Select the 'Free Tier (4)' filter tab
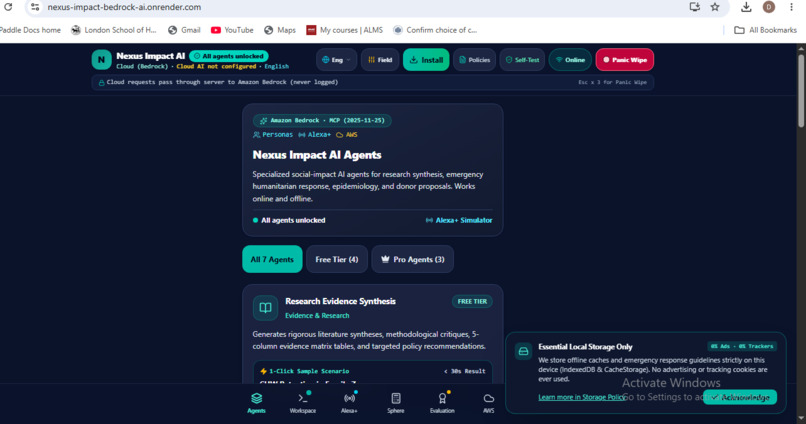 coord(337,259)
